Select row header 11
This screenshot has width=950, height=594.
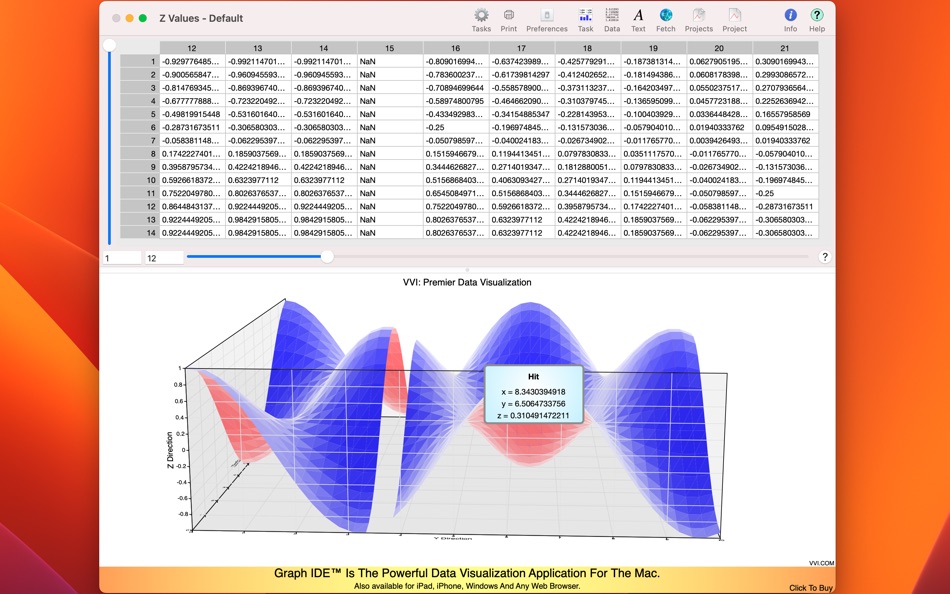coord(139,193)
